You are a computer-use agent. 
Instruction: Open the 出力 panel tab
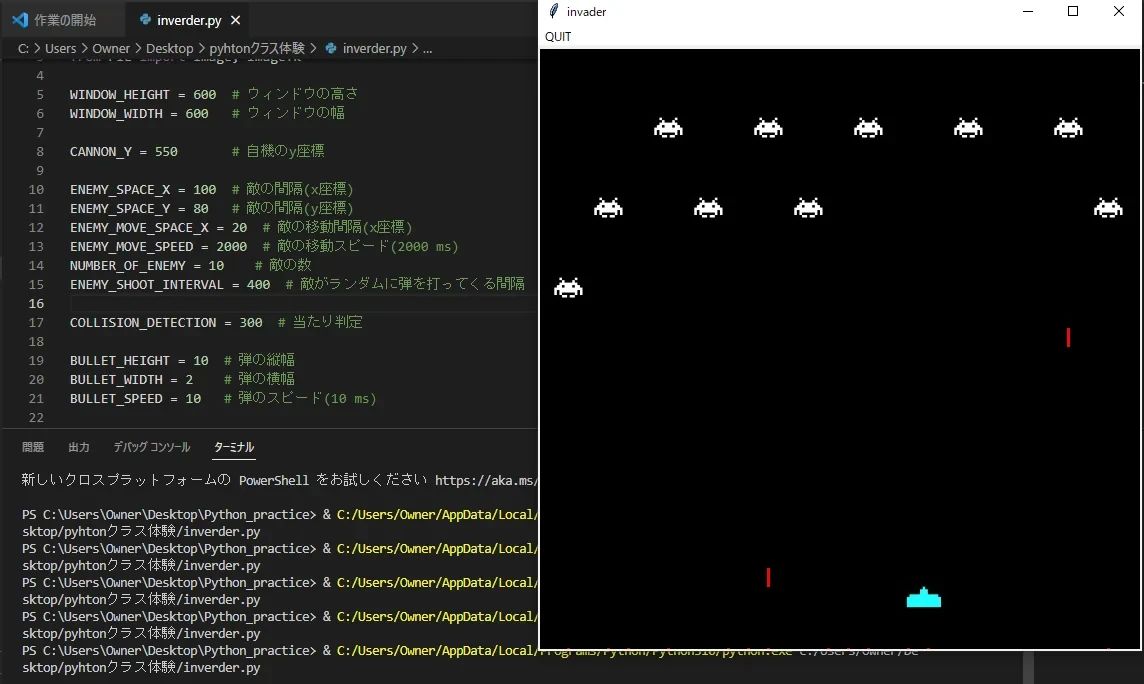click(79, 447)
